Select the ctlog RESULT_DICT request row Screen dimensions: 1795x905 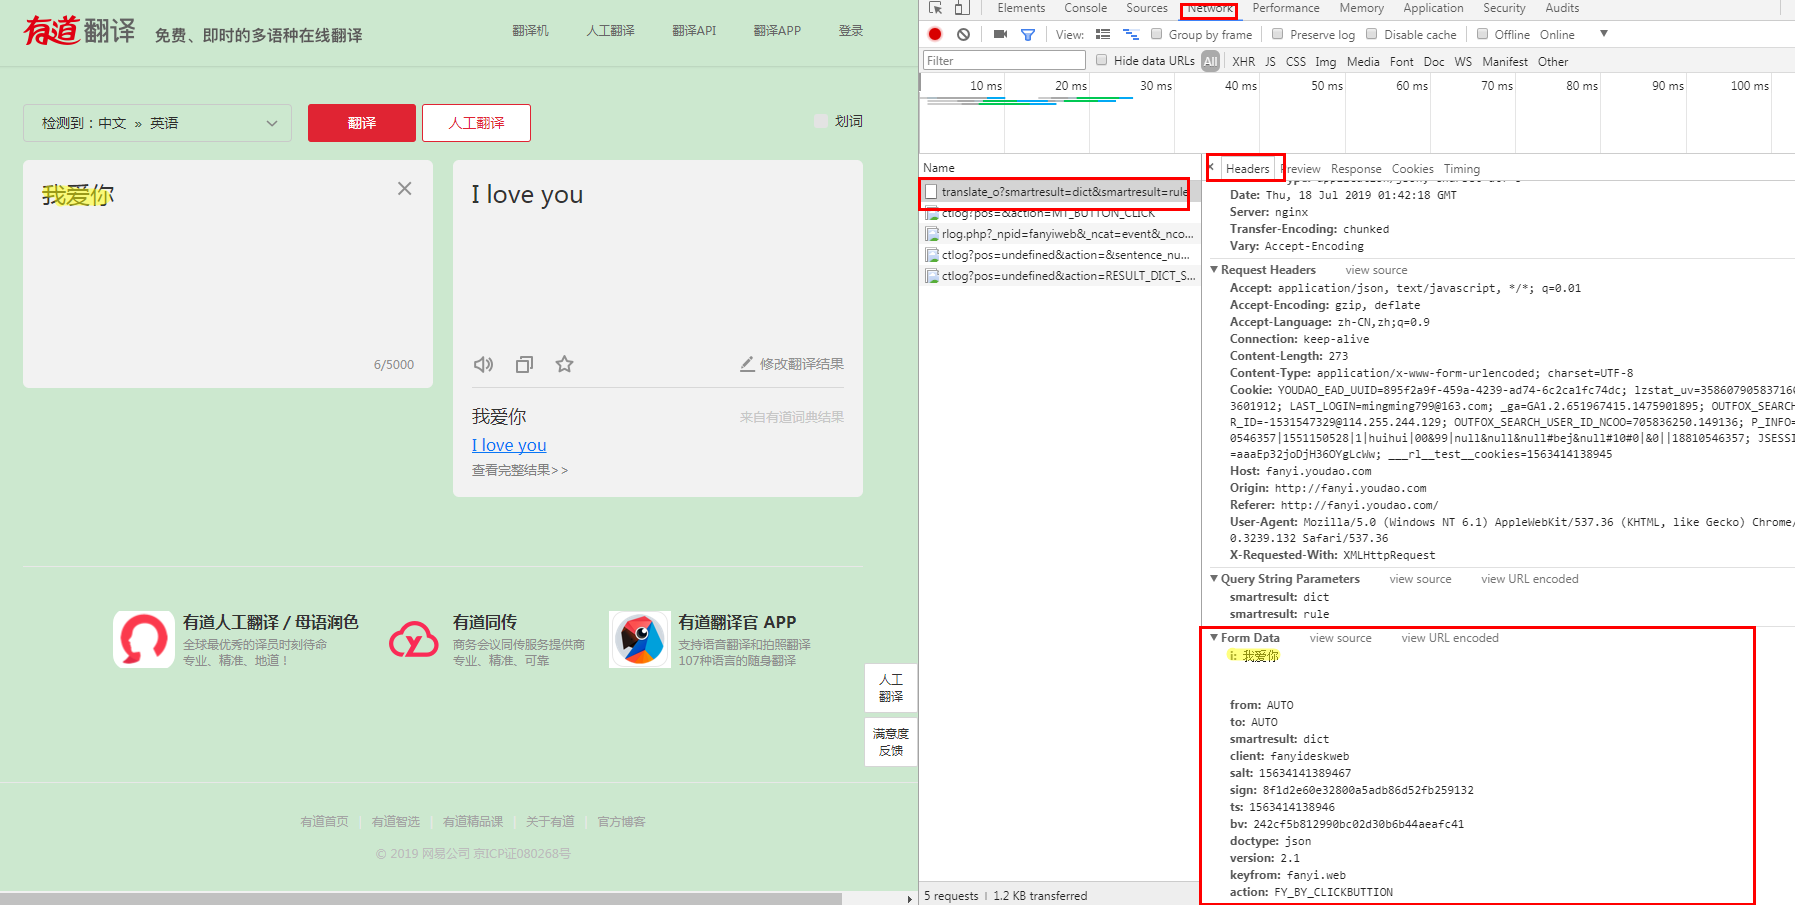(x=1060, y=276)
